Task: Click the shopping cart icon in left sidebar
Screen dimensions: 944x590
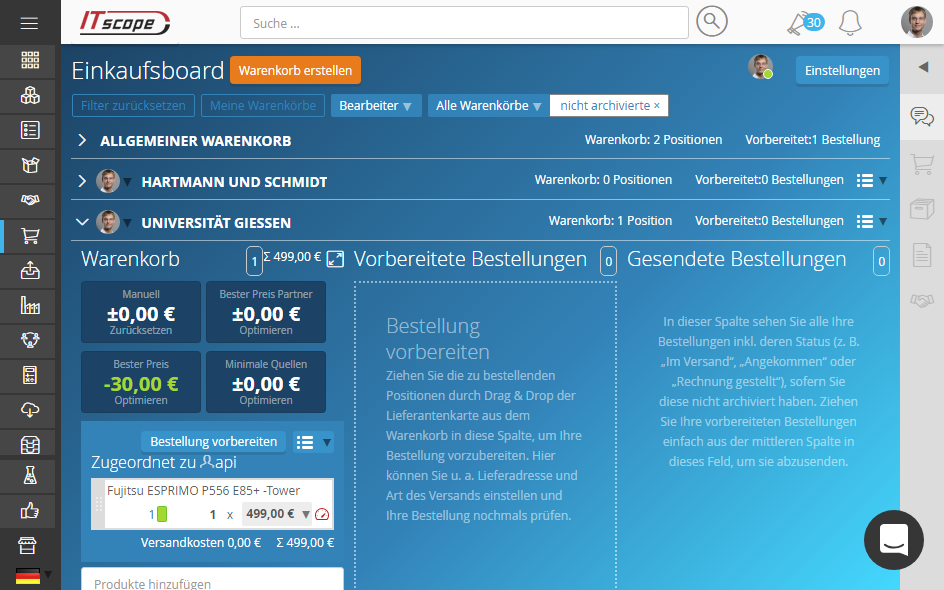Action: coord(30,236)
